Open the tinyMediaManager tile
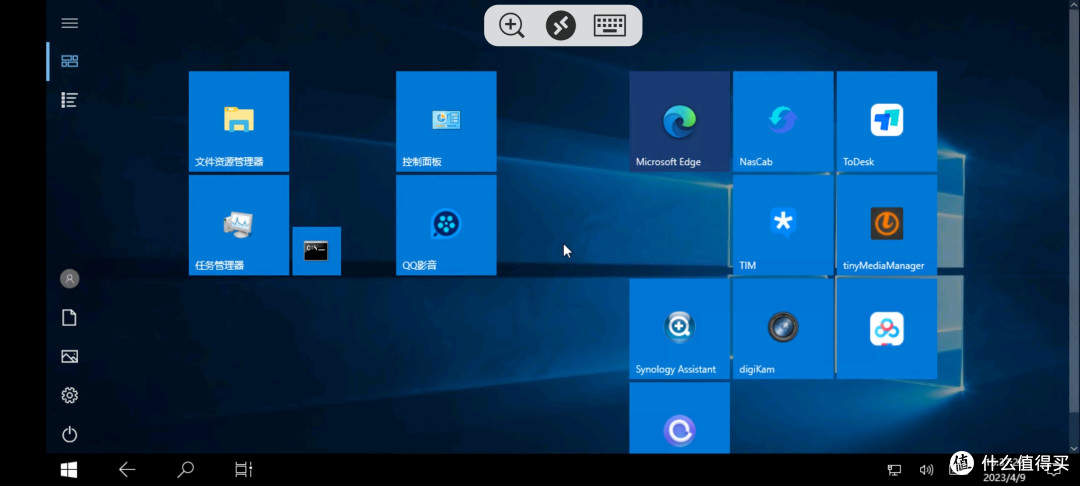 pyautogui.click(x=886, y=225)
